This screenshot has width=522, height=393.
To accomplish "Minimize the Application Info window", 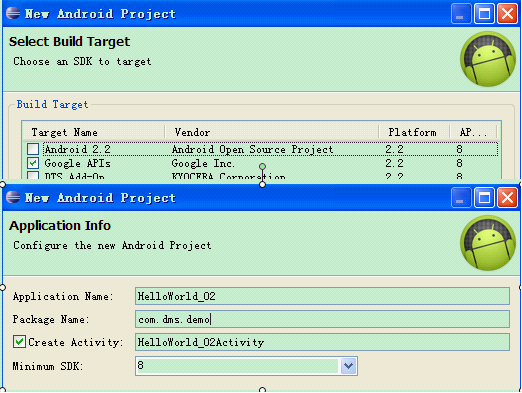I will 461,198.
